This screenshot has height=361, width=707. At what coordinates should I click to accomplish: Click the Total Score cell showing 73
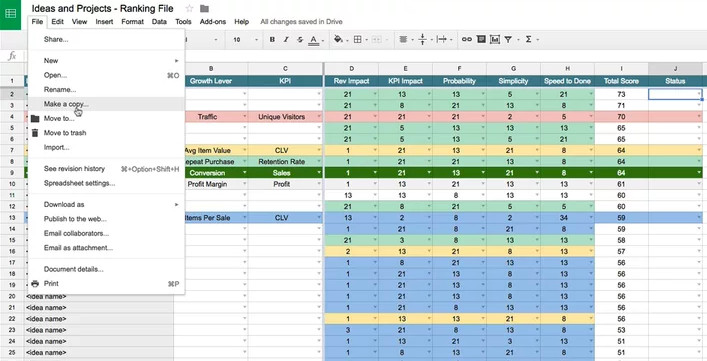coord(621,94)
